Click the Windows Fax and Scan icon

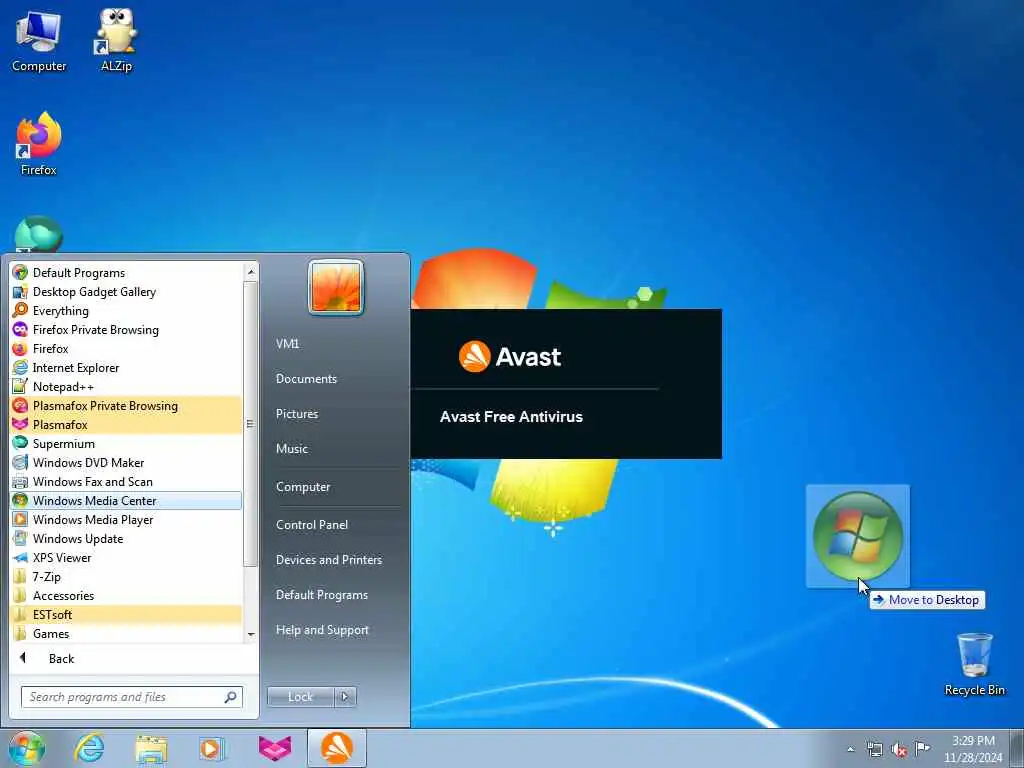[20, 481]
